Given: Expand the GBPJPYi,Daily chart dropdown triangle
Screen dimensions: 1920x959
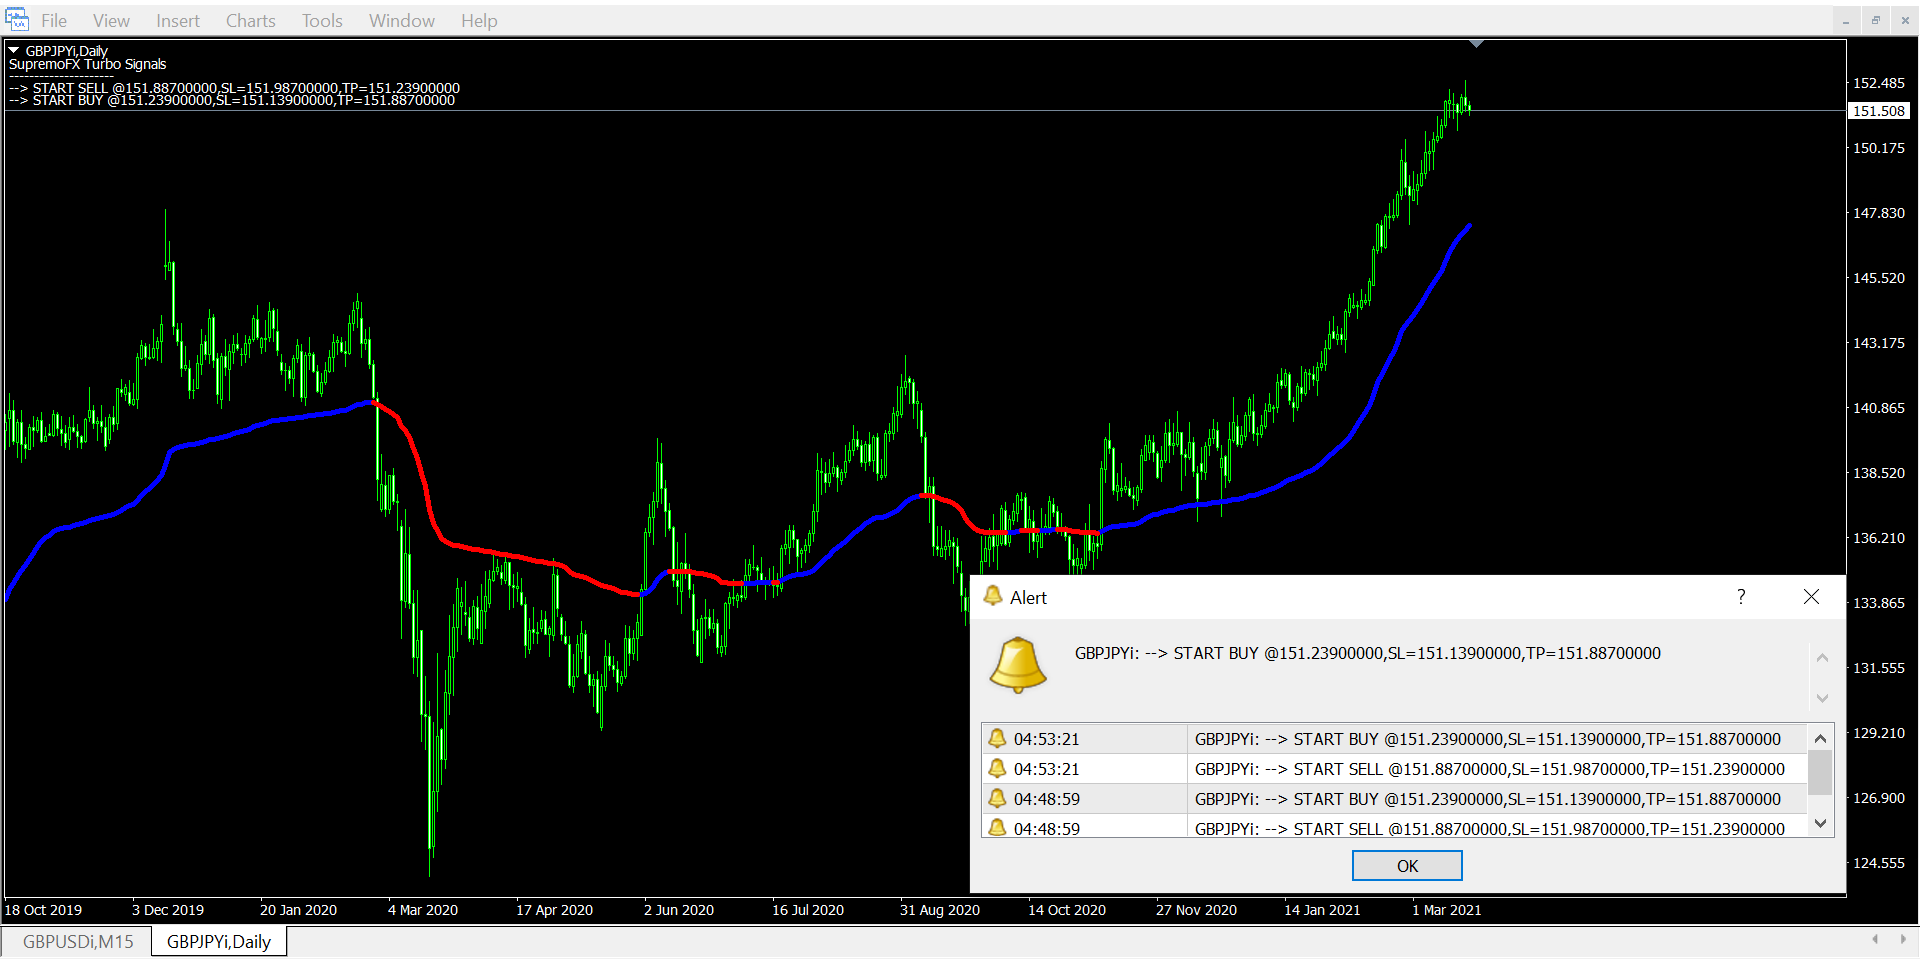Looking at the screenshot, I should coord(14,50).
